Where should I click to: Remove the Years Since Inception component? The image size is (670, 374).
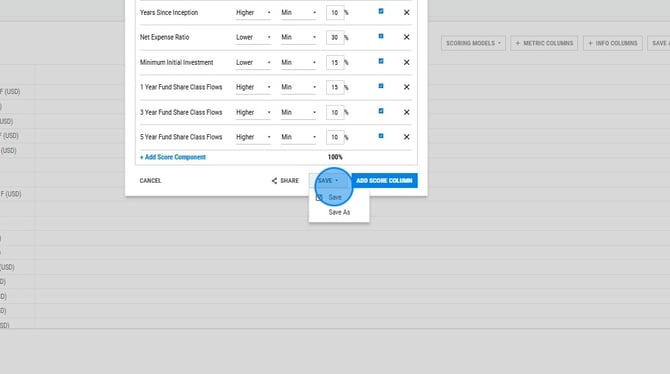tap(406, 12)
